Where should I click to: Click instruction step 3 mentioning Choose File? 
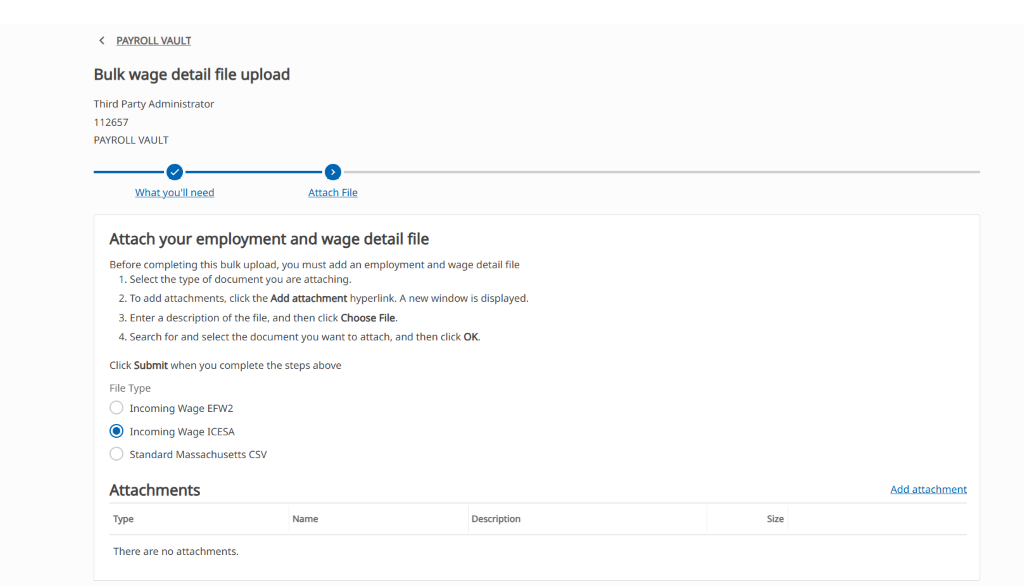(x=258, y=317)
